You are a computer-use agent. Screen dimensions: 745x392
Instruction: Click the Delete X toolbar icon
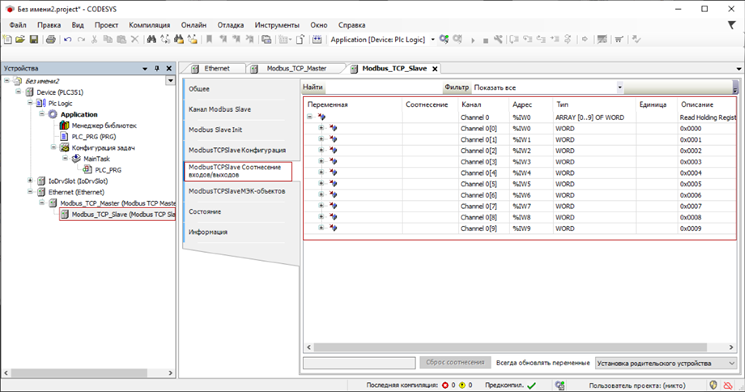click(x=135, y=39)
